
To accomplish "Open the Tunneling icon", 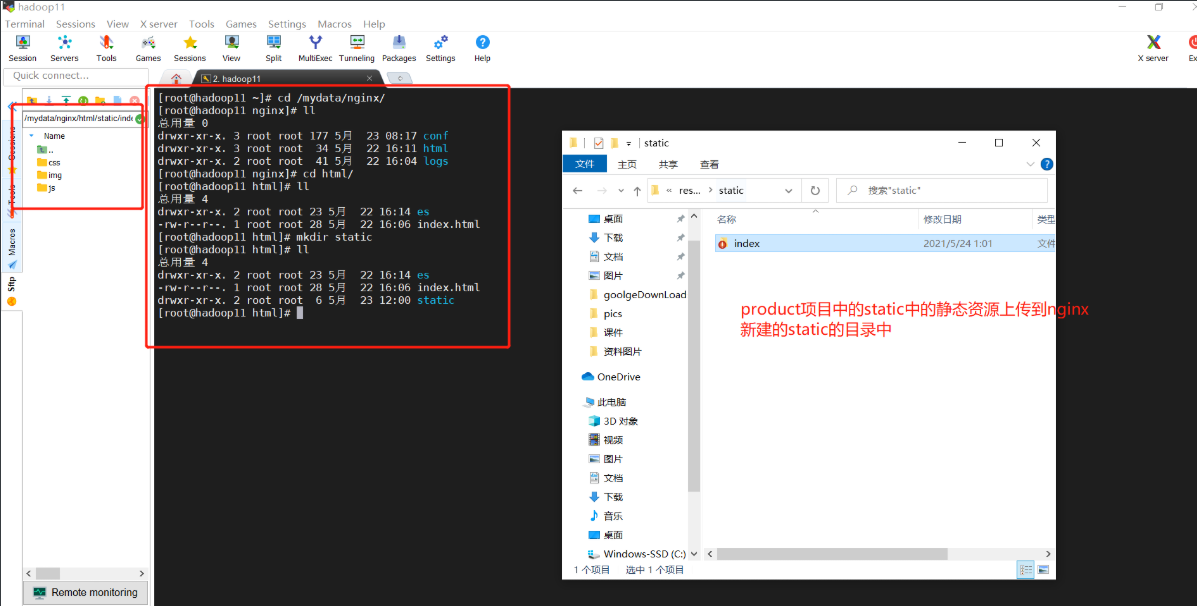I will click(x=357, y=48).
